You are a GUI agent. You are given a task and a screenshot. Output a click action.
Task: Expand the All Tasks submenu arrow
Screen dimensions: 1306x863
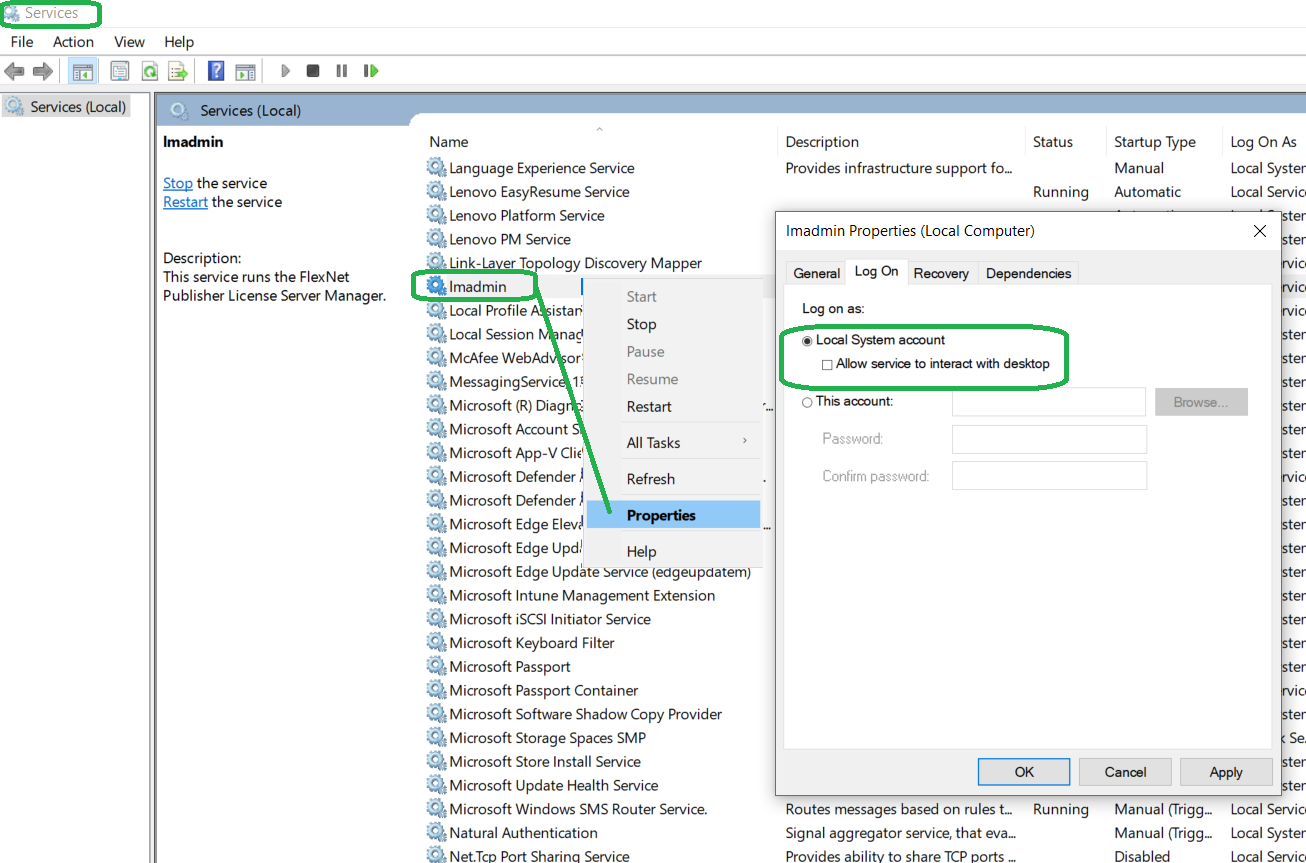744,441
